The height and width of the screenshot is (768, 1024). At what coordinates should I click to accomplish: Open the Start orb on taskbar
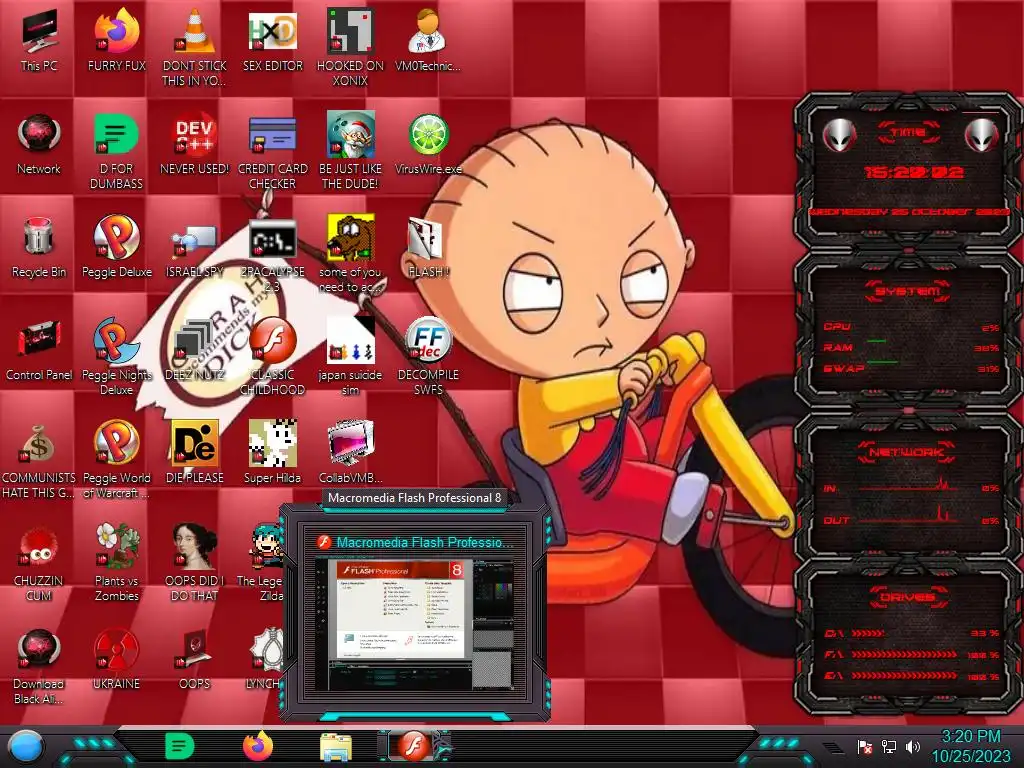25,746
